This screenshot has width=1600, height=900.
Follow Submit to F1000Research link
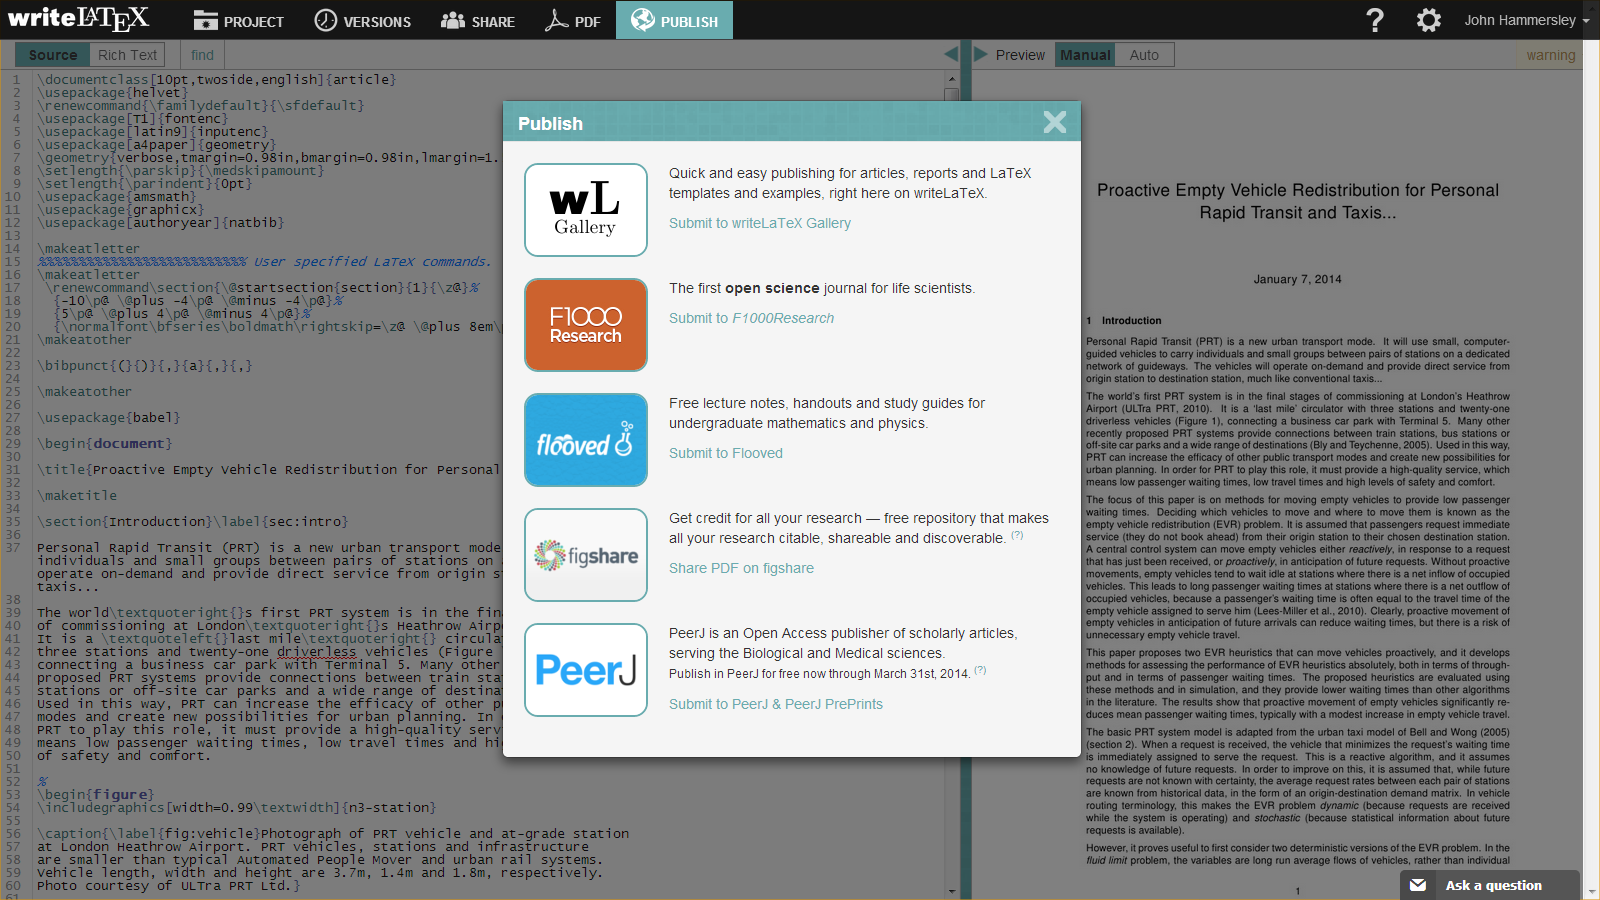tap(751, 318)
